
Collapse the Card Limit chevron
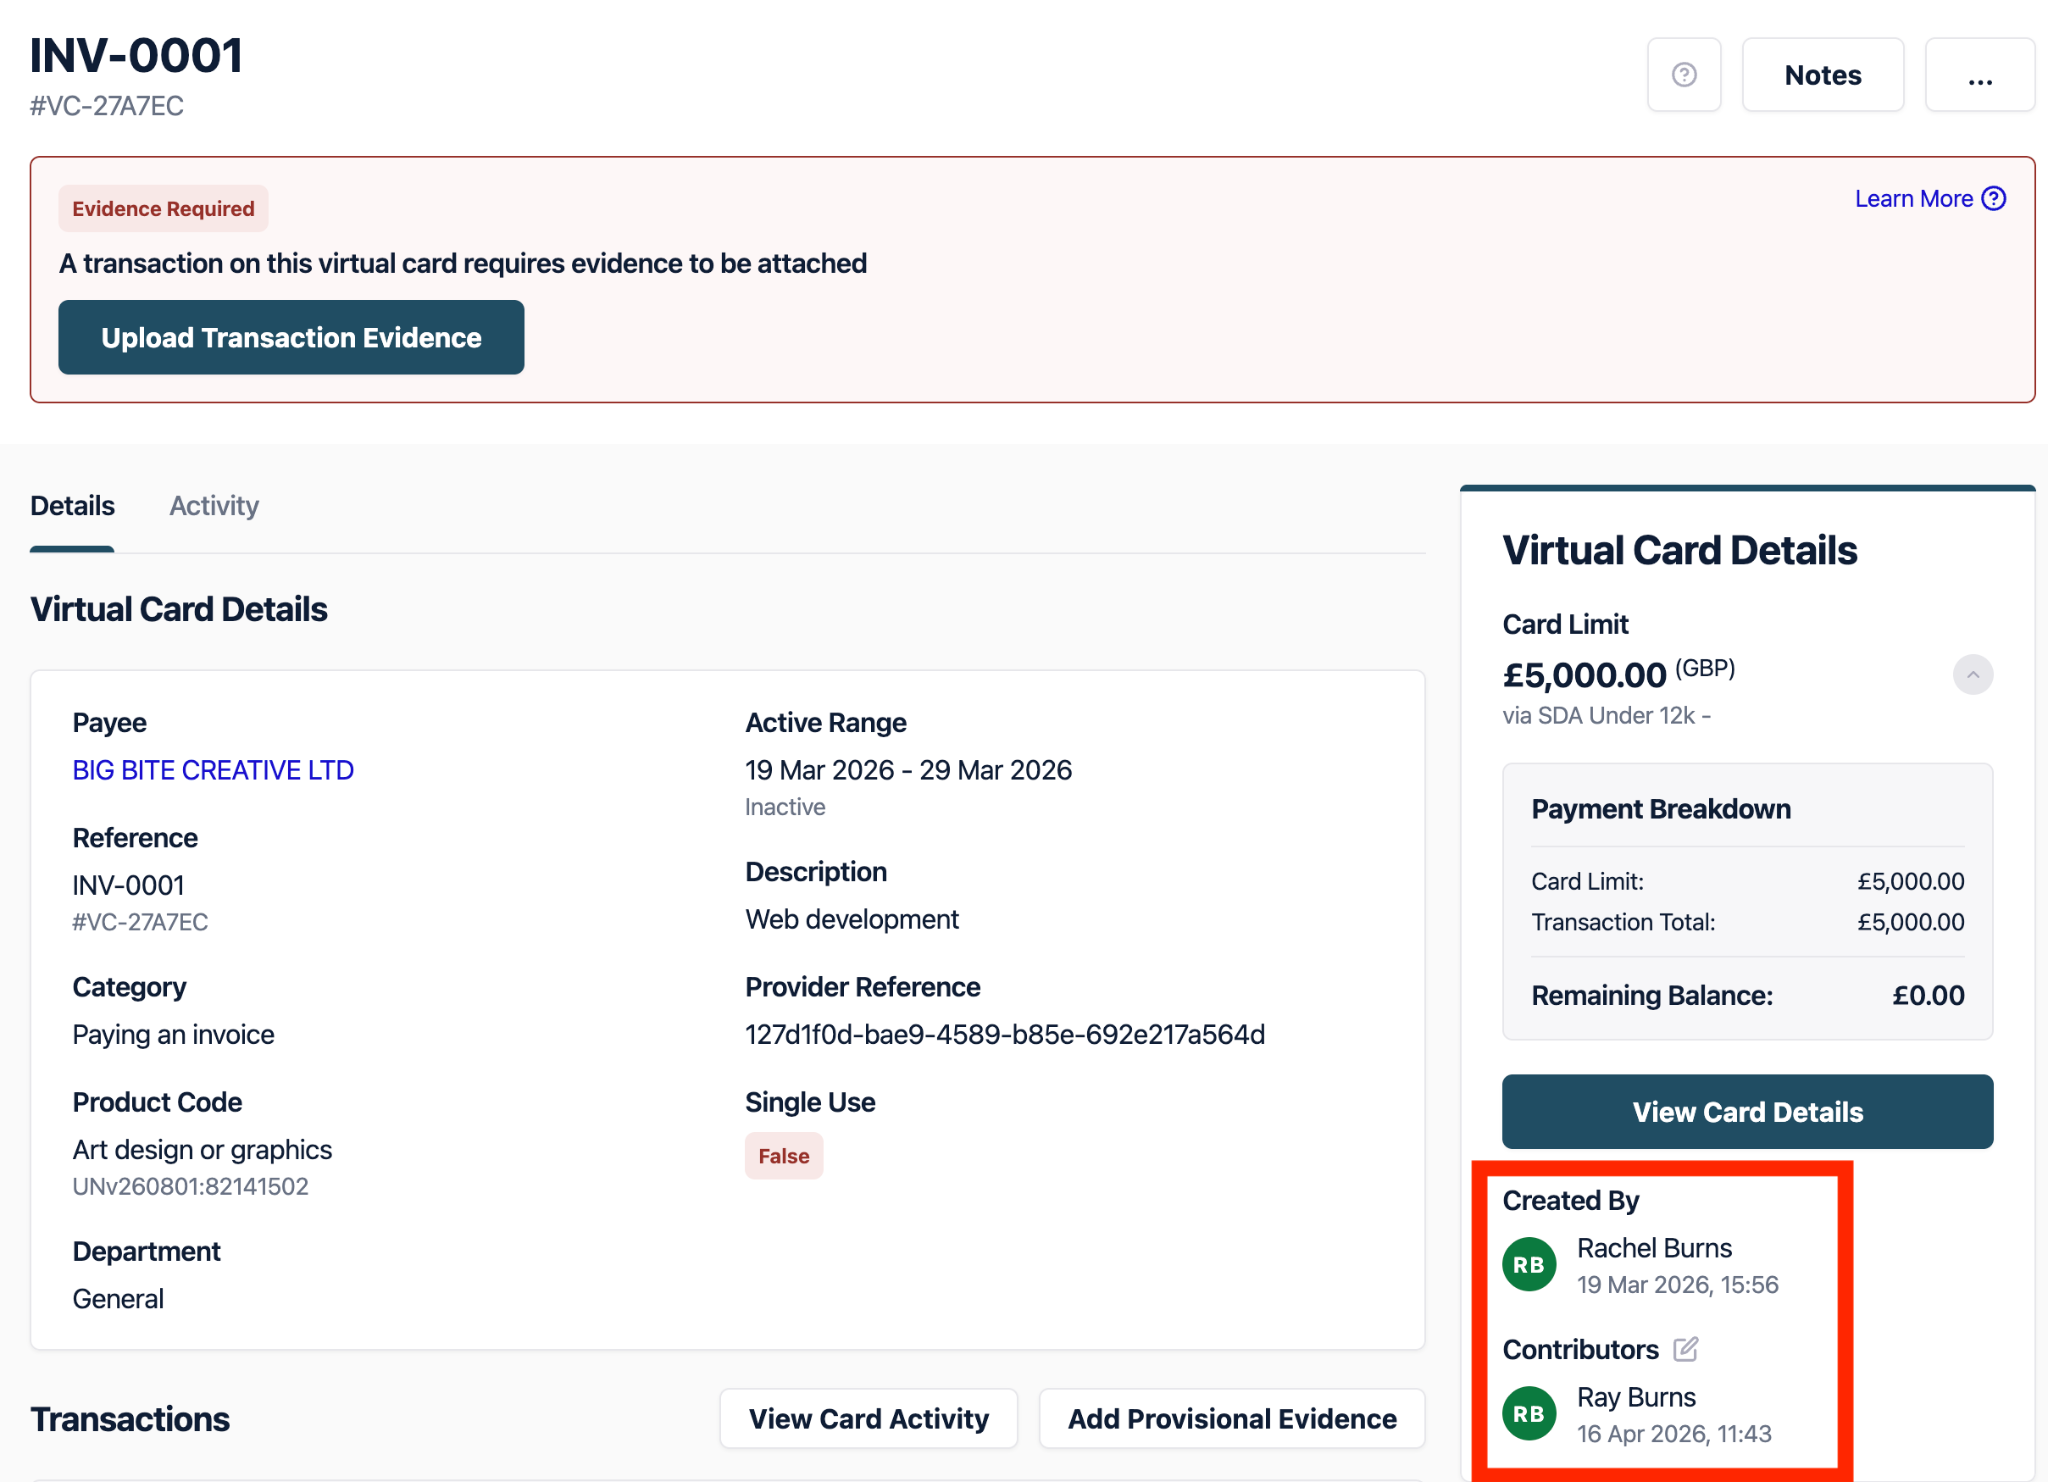point(1972,675)
